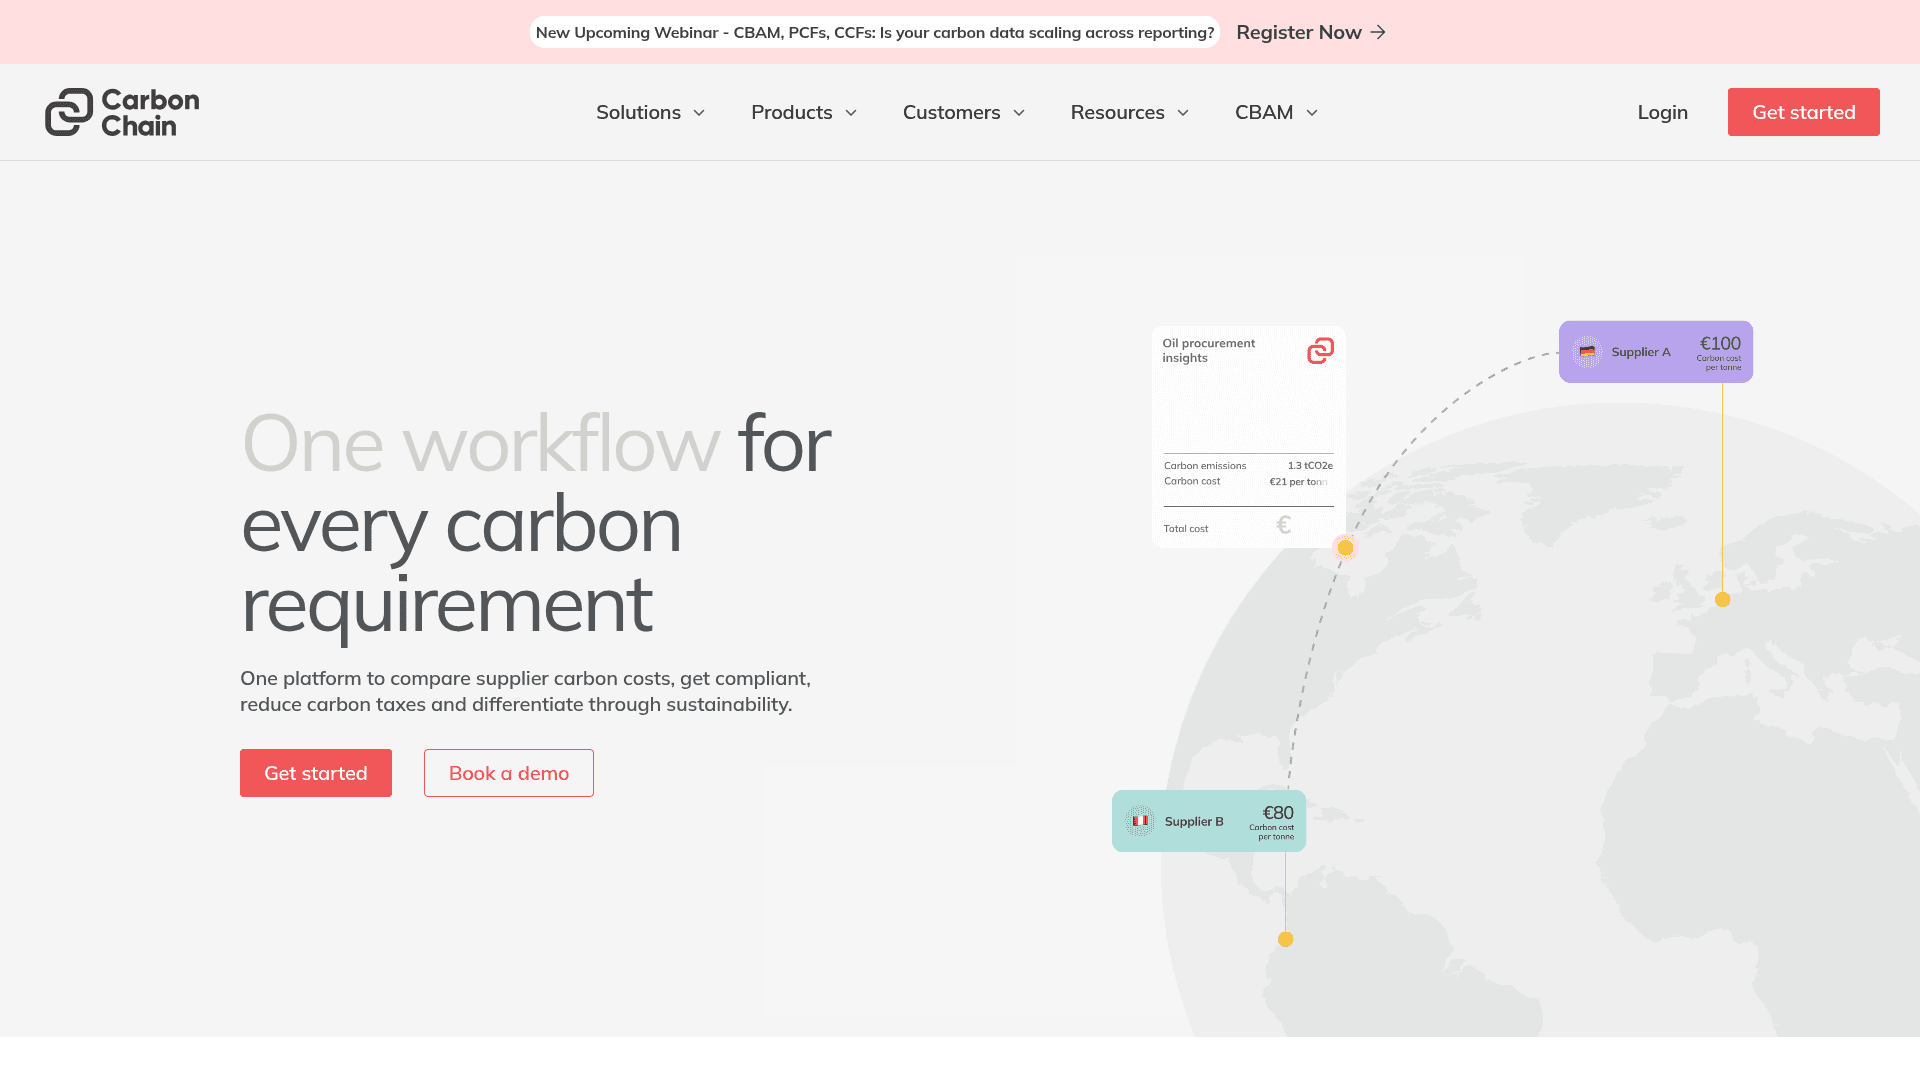1920x1080 pixels.
Task: Click the 1.3 tCO2e carbon emissions value
Action: point(1310,466)
